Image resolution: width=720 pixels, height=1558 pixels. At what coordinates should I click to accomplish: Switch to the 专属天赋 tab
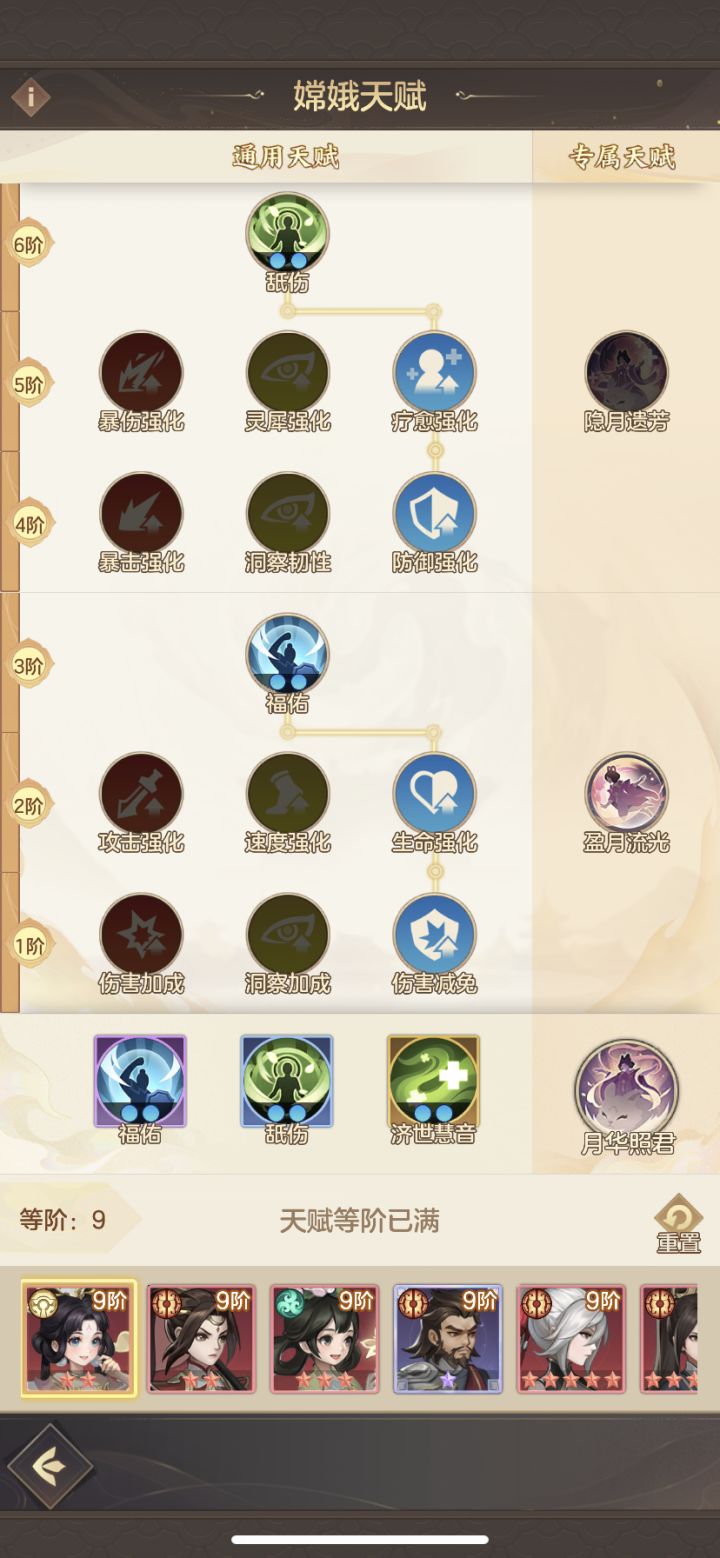(623, 157)
